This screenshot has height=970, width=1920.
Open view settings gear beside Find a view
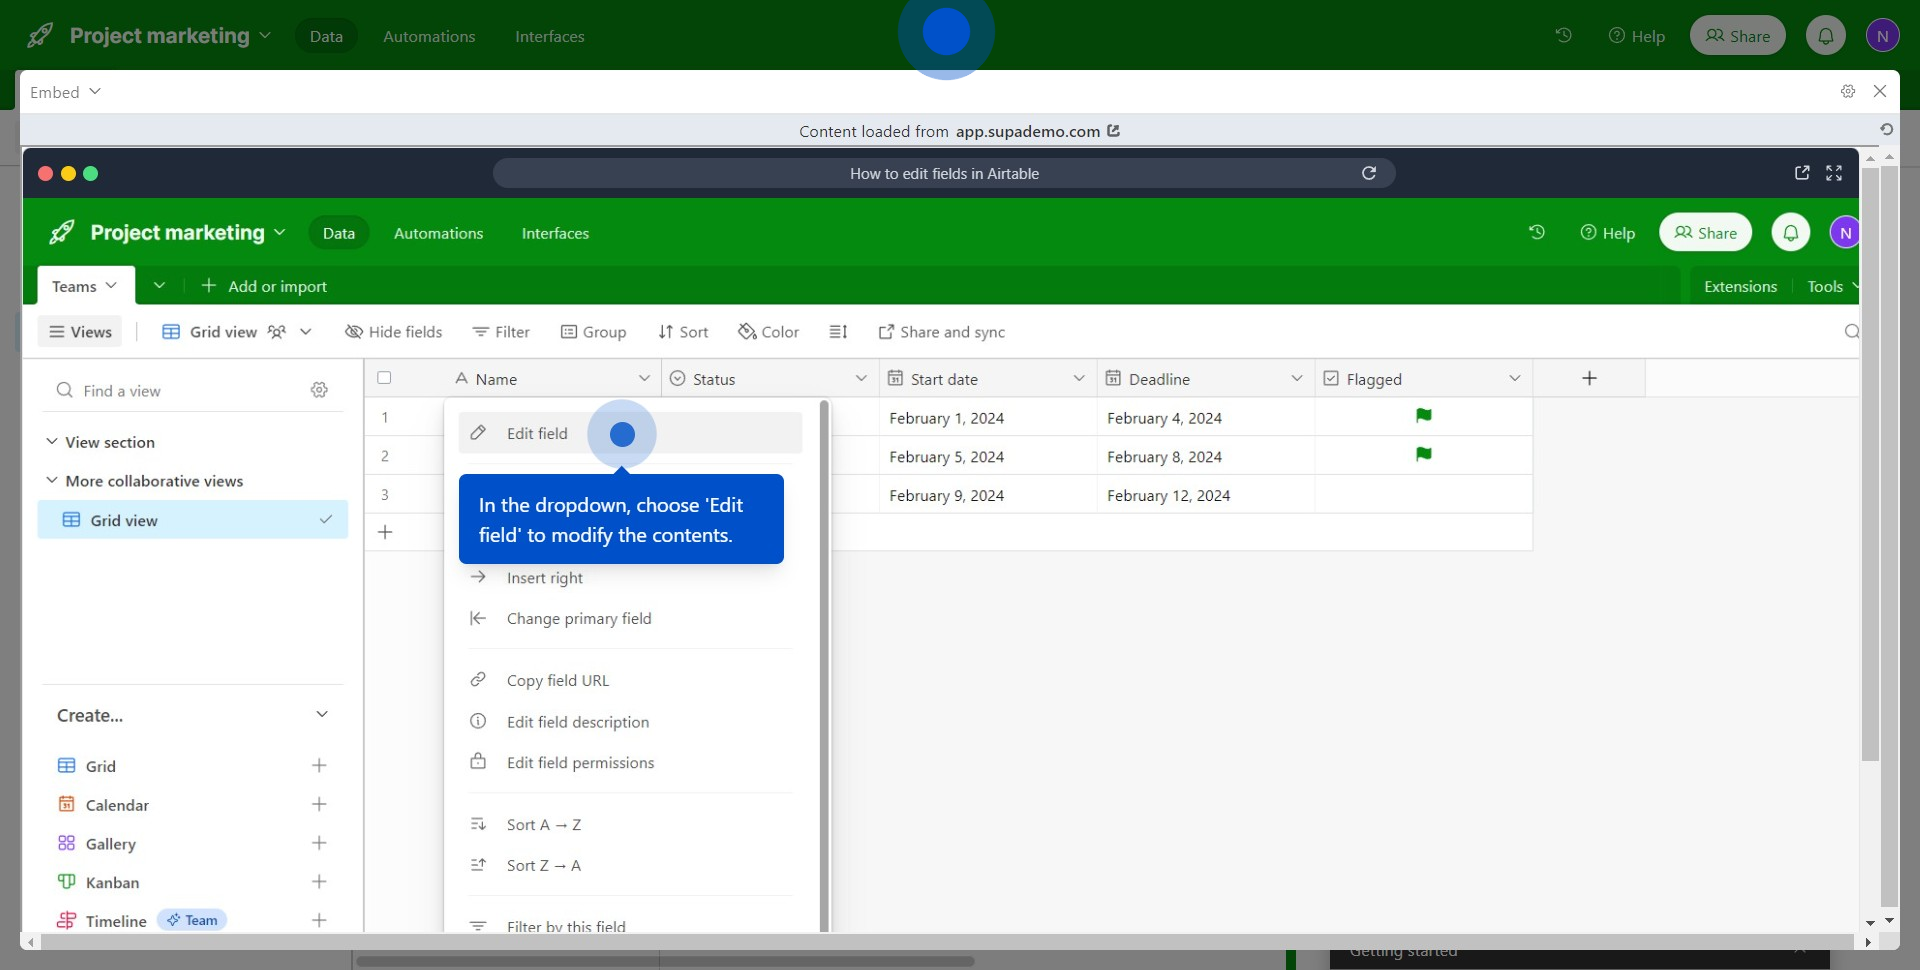(319, 390)
